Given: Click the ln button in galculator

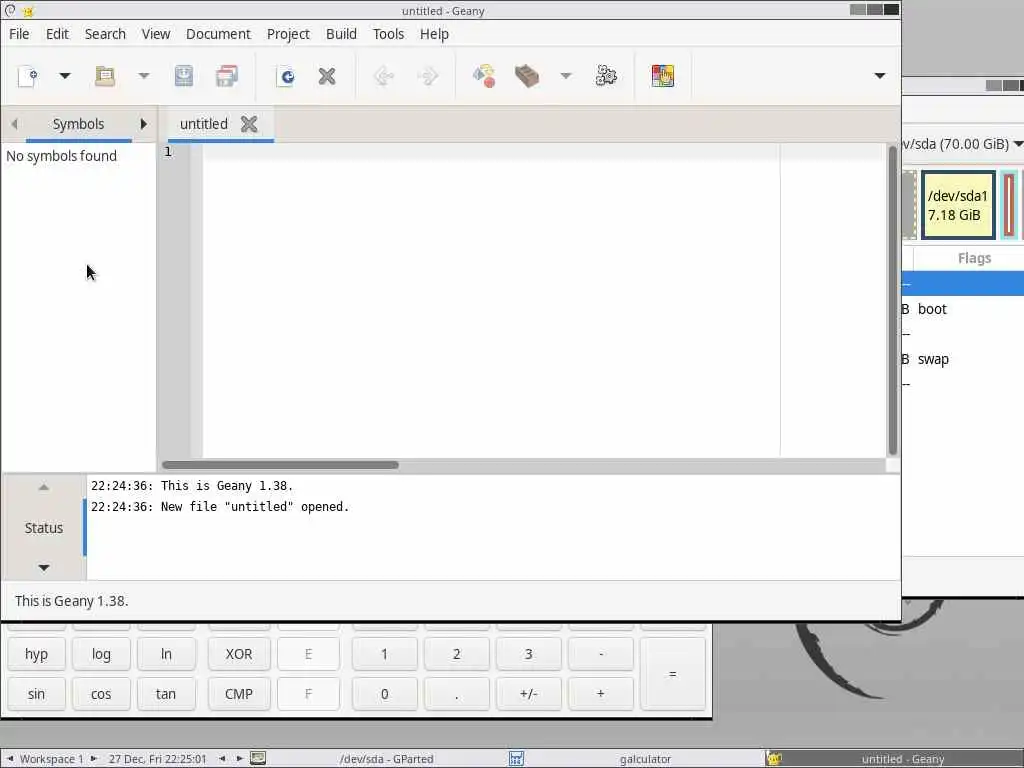Looking at the screenshot, I should pos(166,654).
